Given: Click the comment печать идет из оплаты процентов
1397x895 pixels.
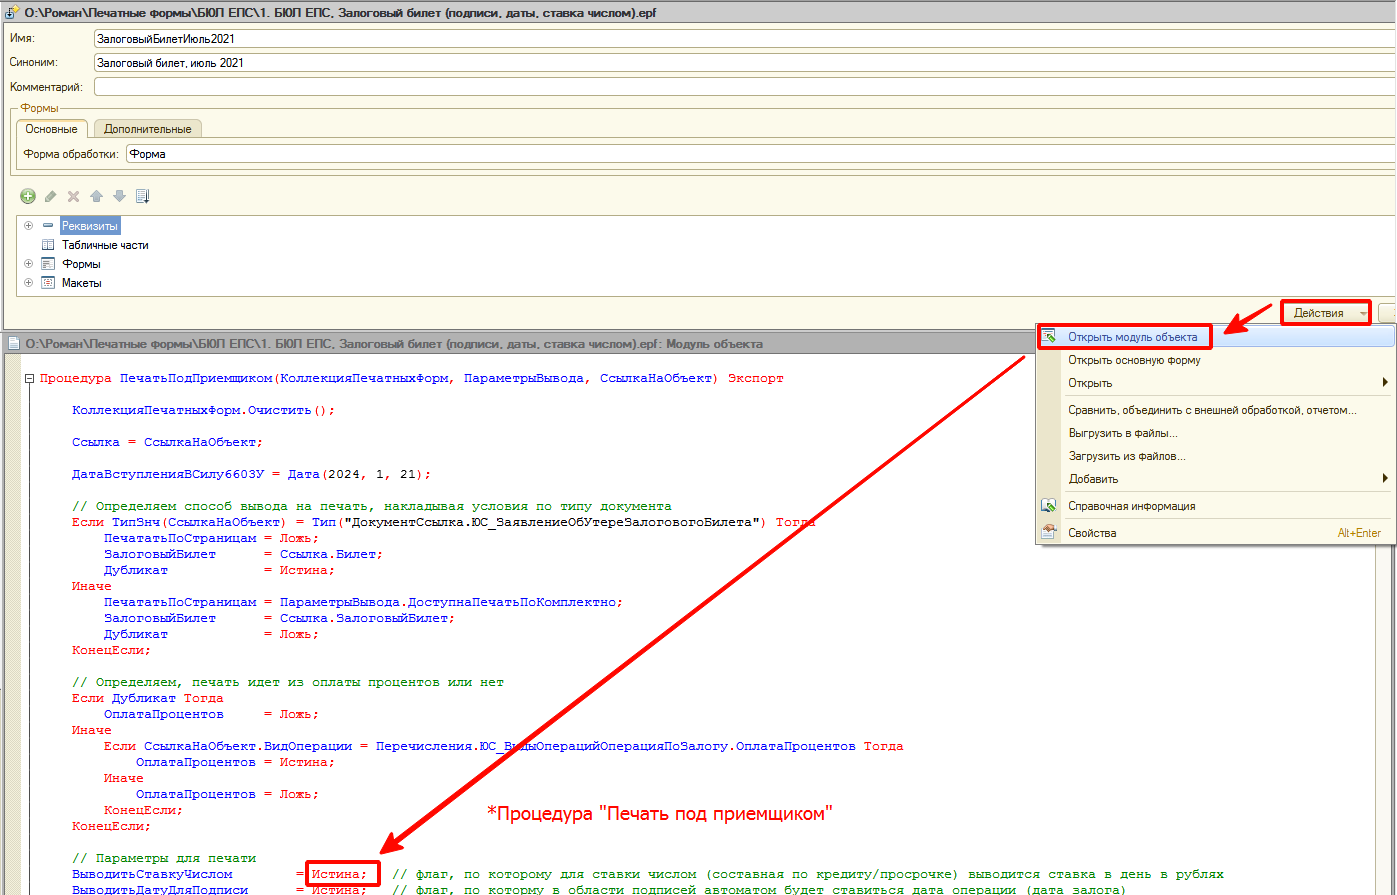Looking at the screenshot, I should pyautogui.click(x=288, y=682).
